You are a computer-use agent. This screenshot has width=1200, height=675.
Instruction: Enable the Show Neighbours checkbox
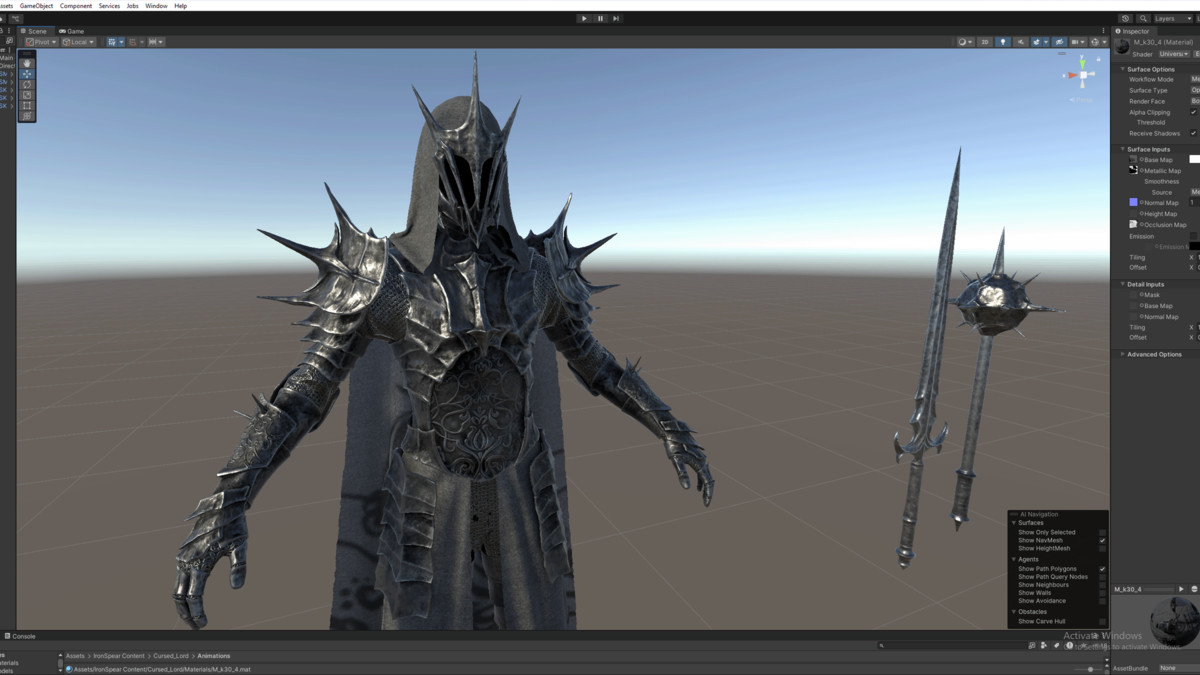click(x=1103, y=585)
